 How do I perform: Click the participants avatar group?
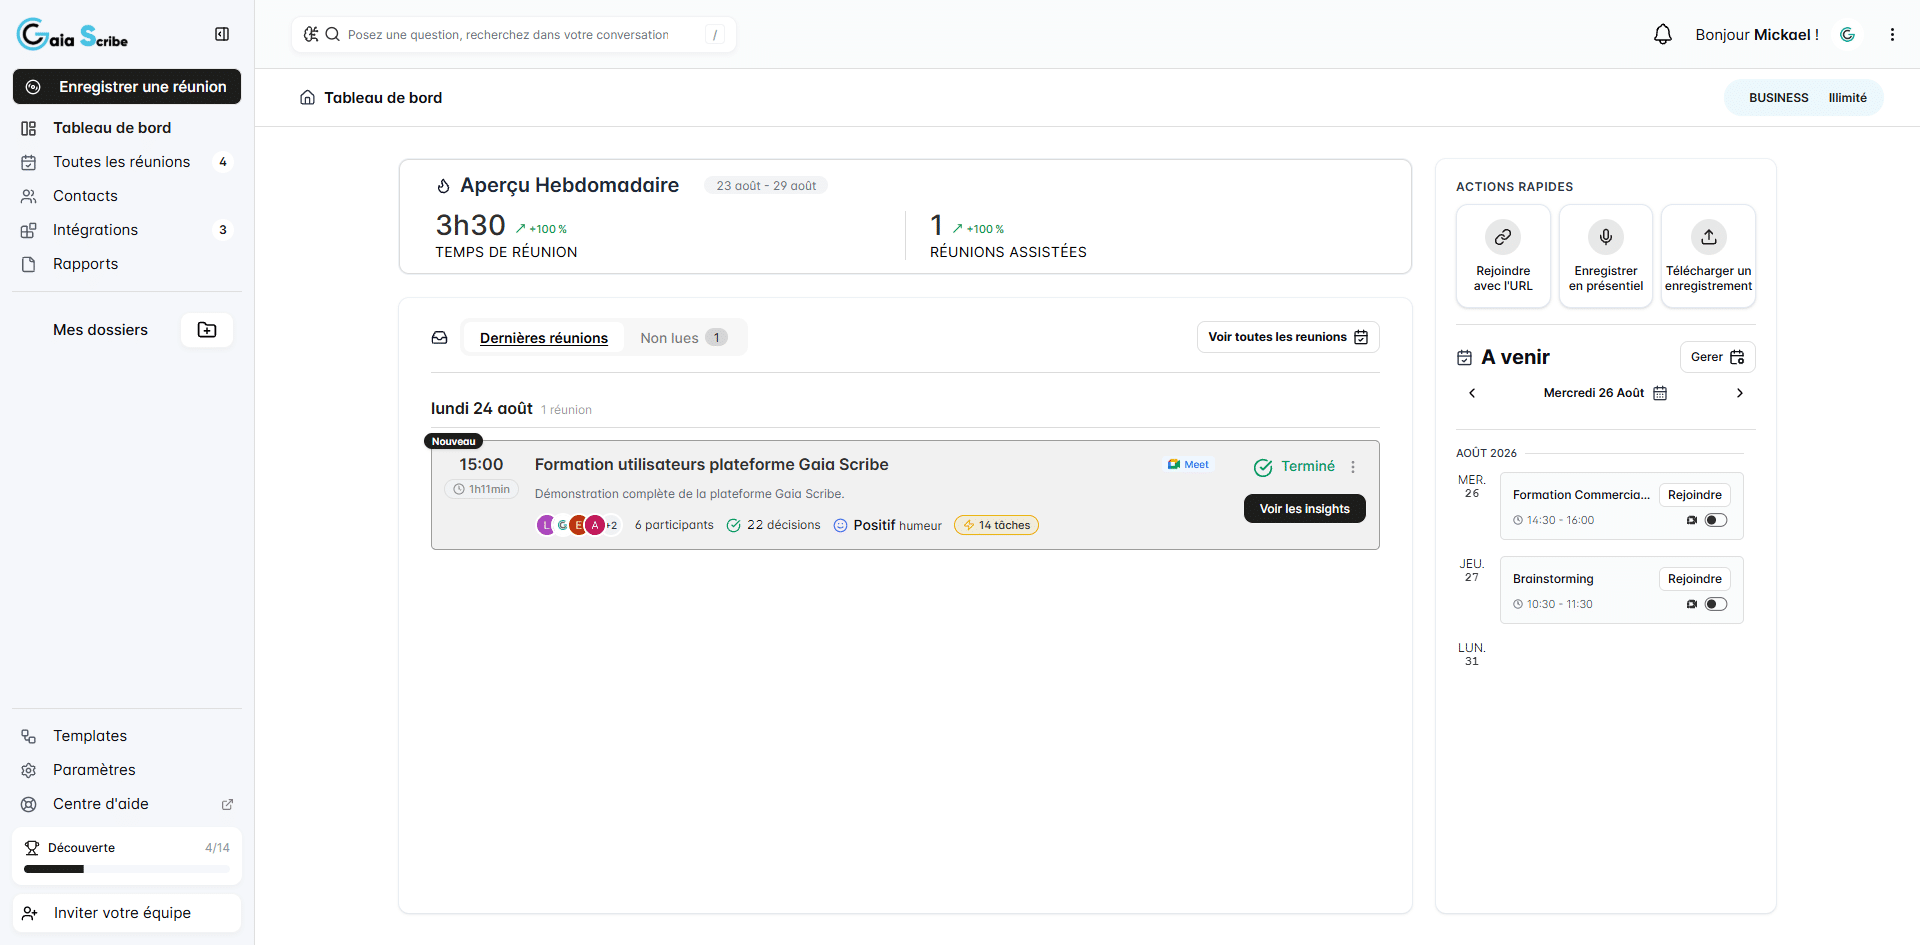coord(578,525)
